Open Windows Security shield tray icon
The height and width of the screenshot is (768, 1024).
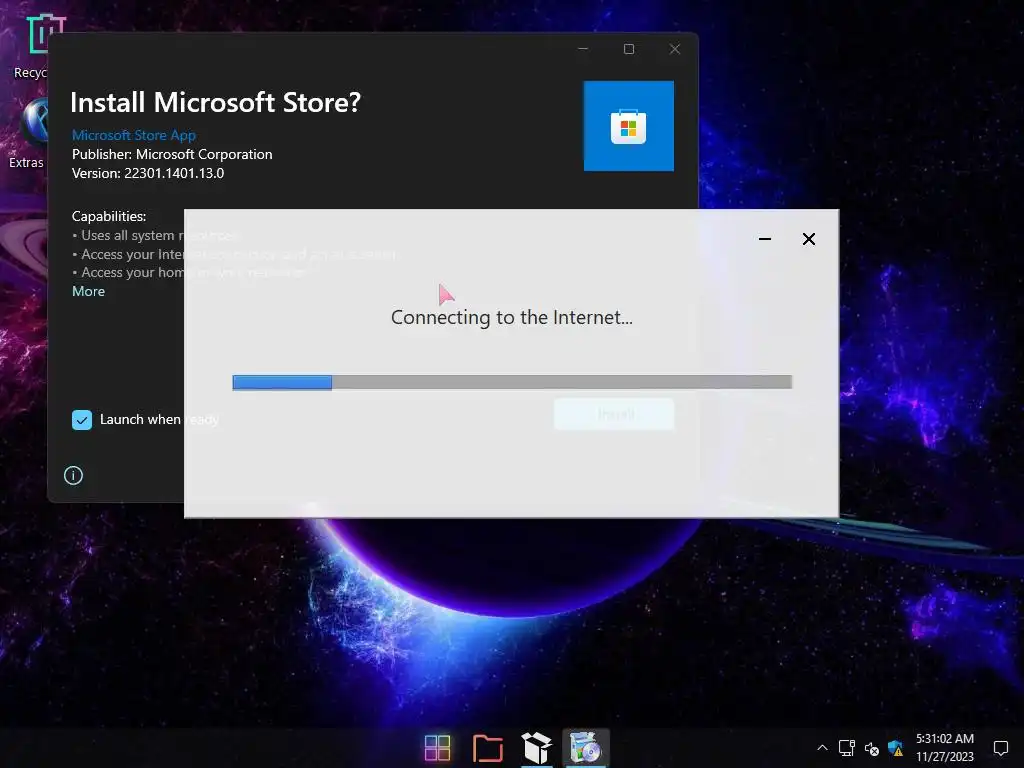point(895,748)
